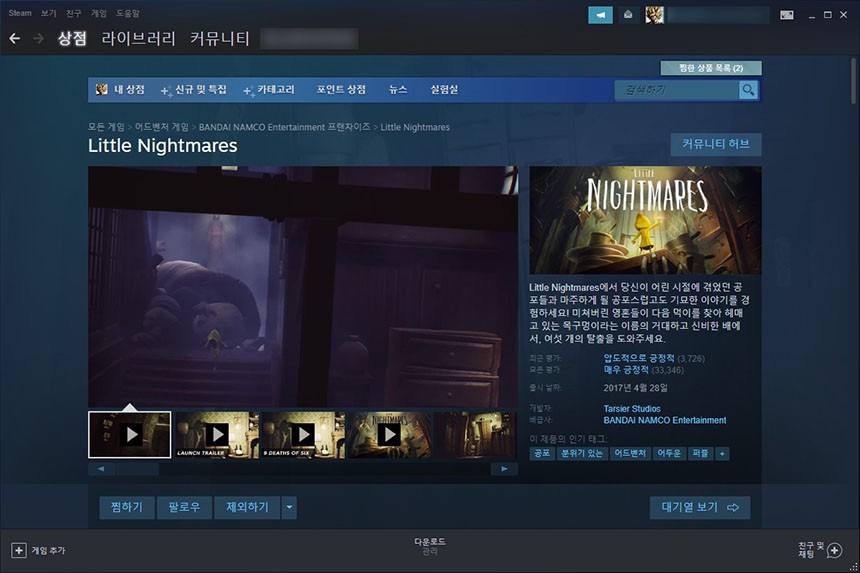The image size is (860, 573).
Task: Play the LAUNCH TRAILER thumbnail
Action: tap(218, 435)
